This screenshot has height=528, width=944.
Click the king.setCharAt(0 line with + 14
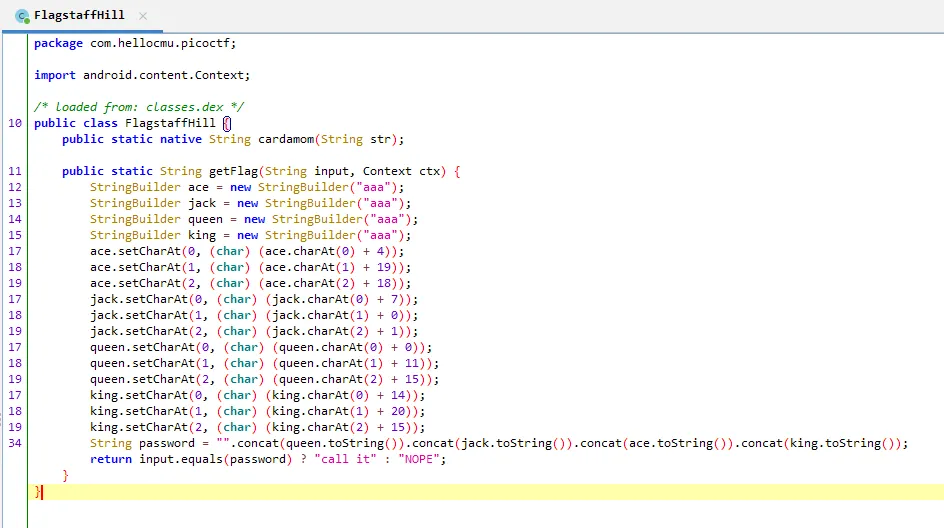click(257, 395)
